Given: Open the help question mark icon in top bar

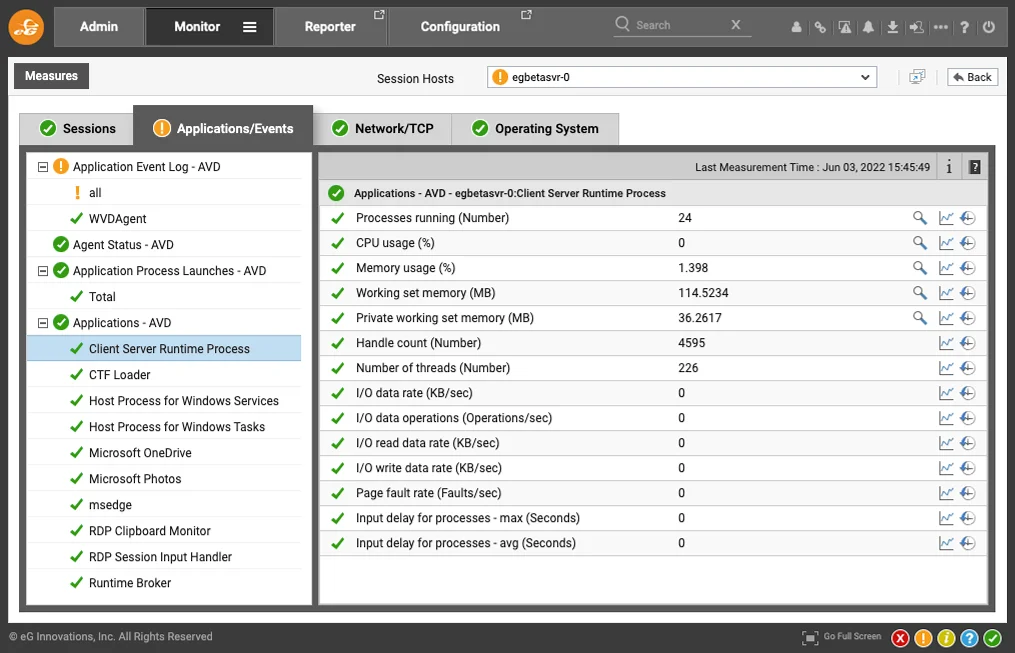Looking at the screenshot, I should tap(965, 27).
